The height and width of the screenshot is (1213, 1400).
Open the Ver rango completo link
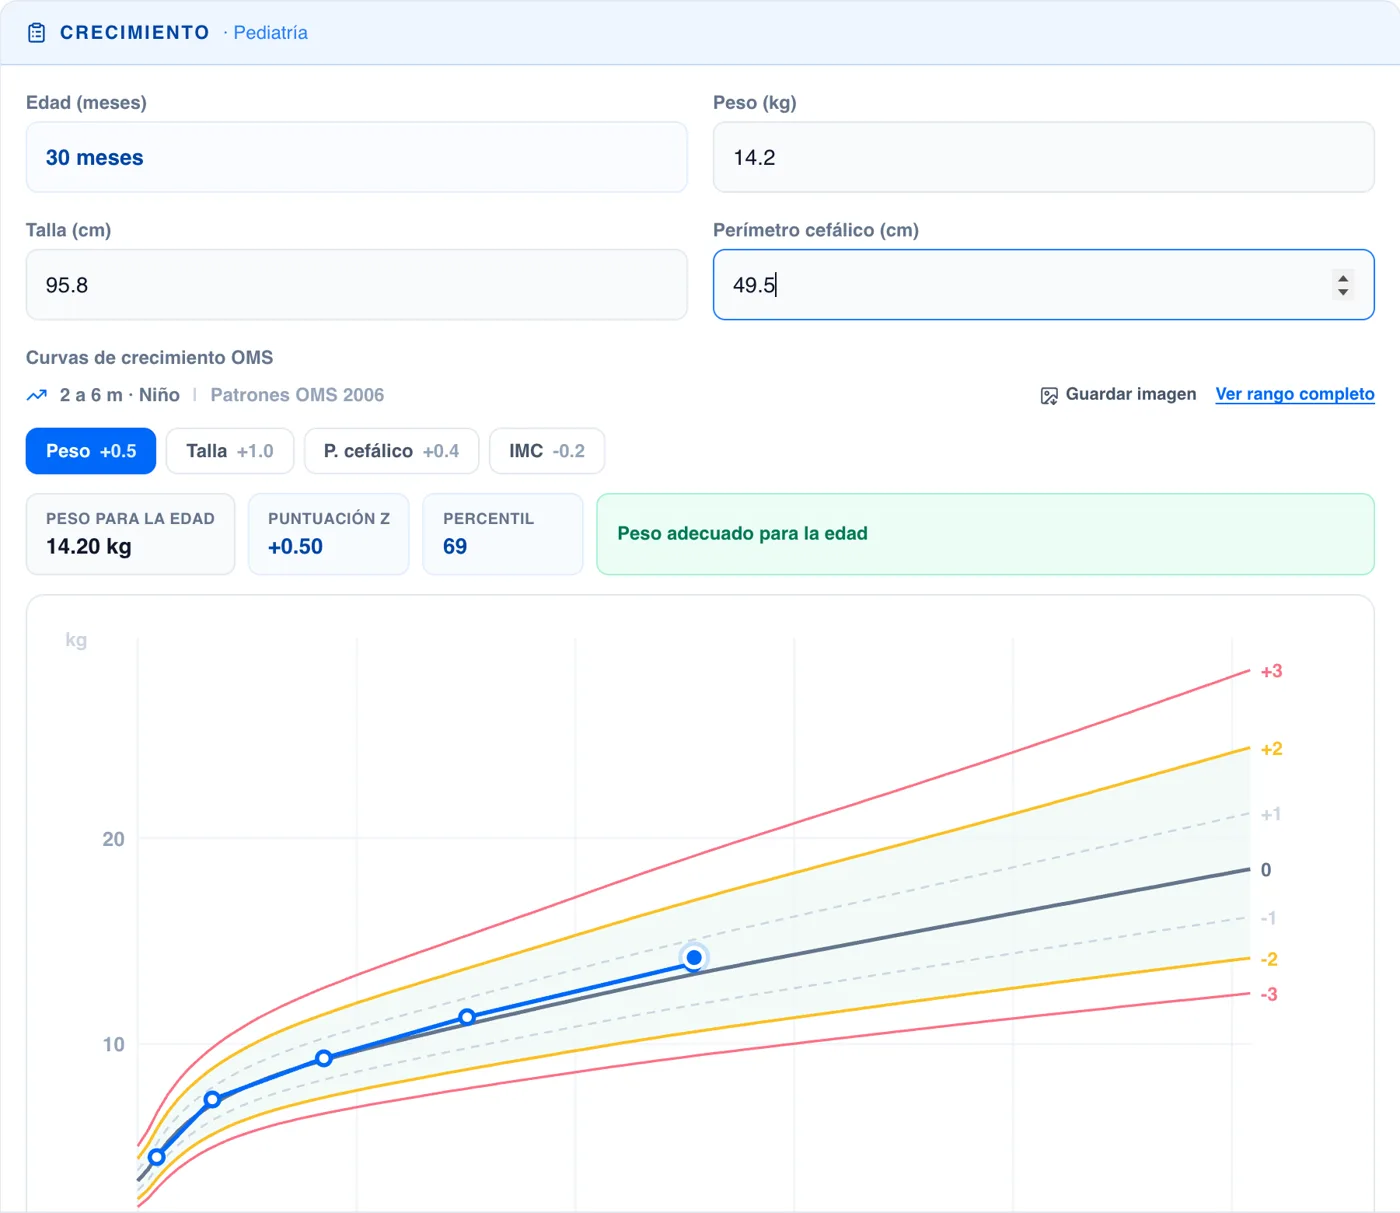[1295, 394]
